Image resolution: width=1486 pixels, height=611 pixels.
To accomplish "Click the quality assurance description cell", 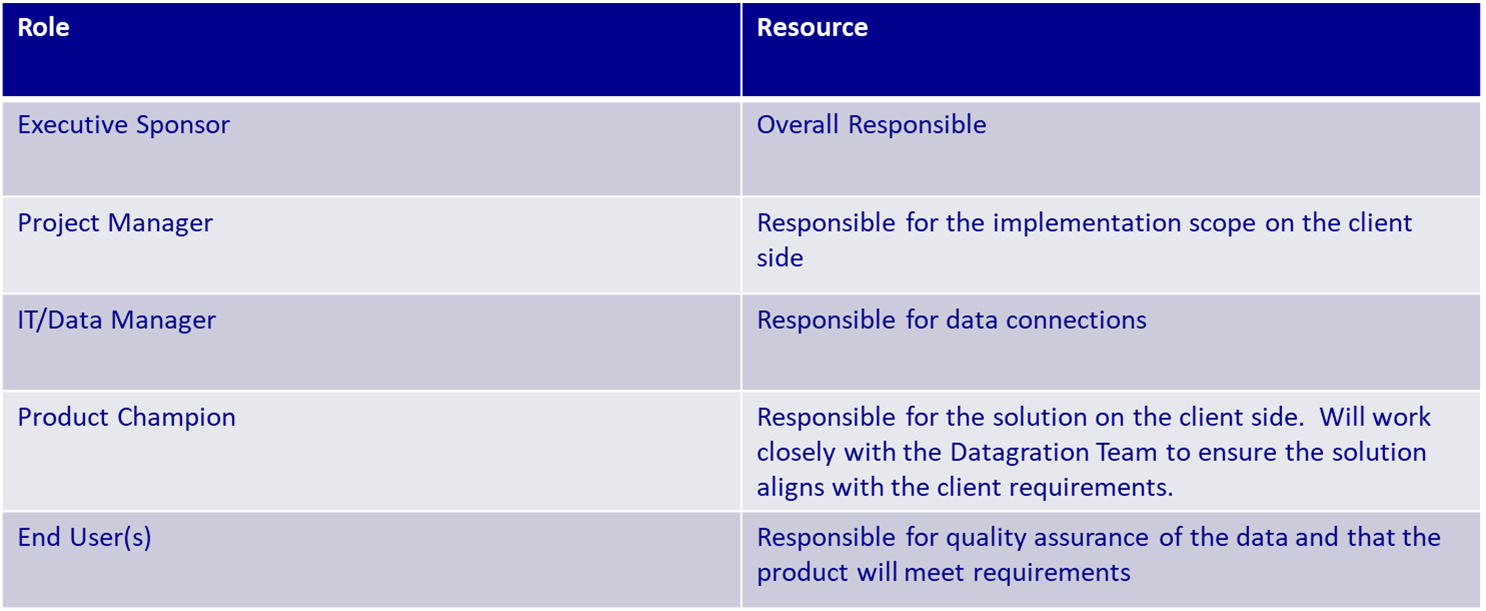I will coord(1111,559).
